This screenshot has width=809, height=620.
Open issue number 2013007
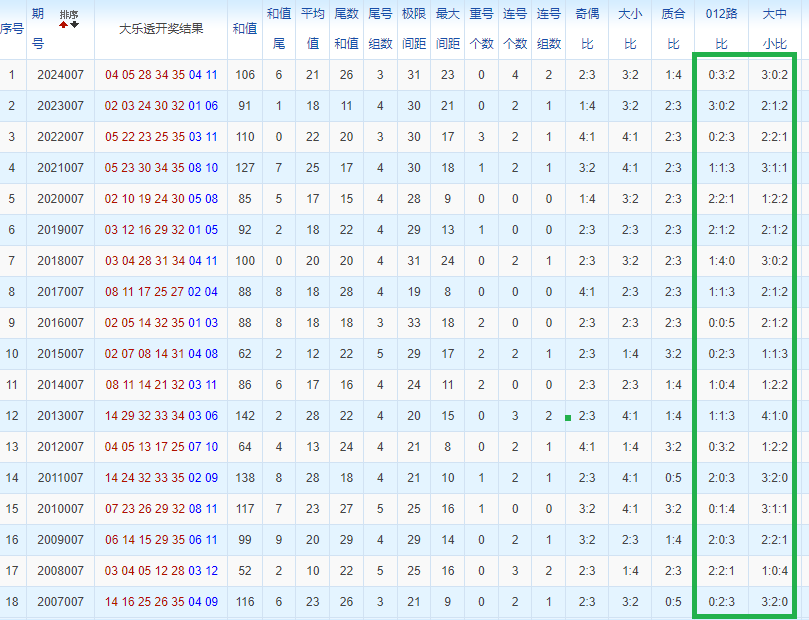click(x=60, y=416)
